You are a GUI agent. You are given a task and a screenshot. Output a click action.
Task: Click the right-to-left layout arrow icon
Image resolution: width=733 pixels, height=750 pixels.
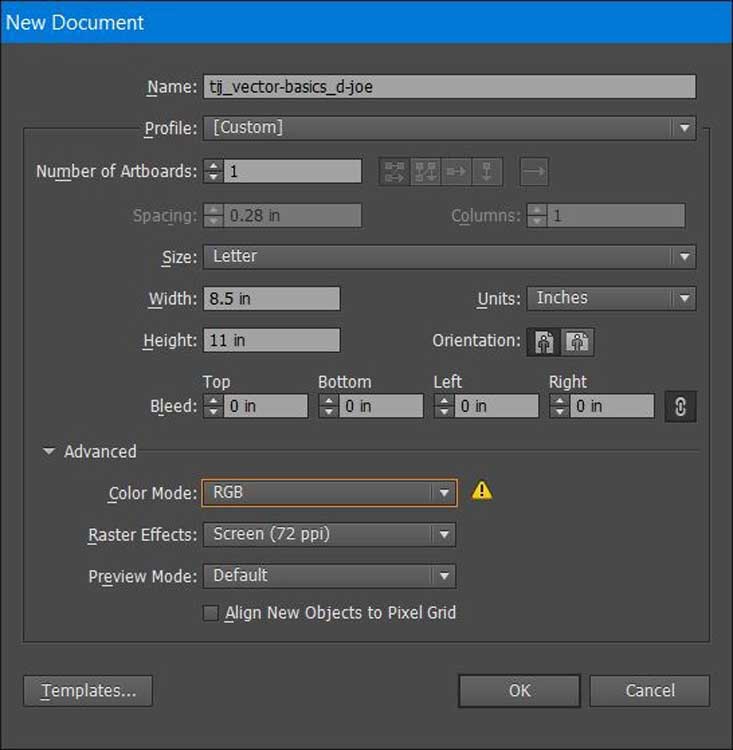click(x=534, y=172)
